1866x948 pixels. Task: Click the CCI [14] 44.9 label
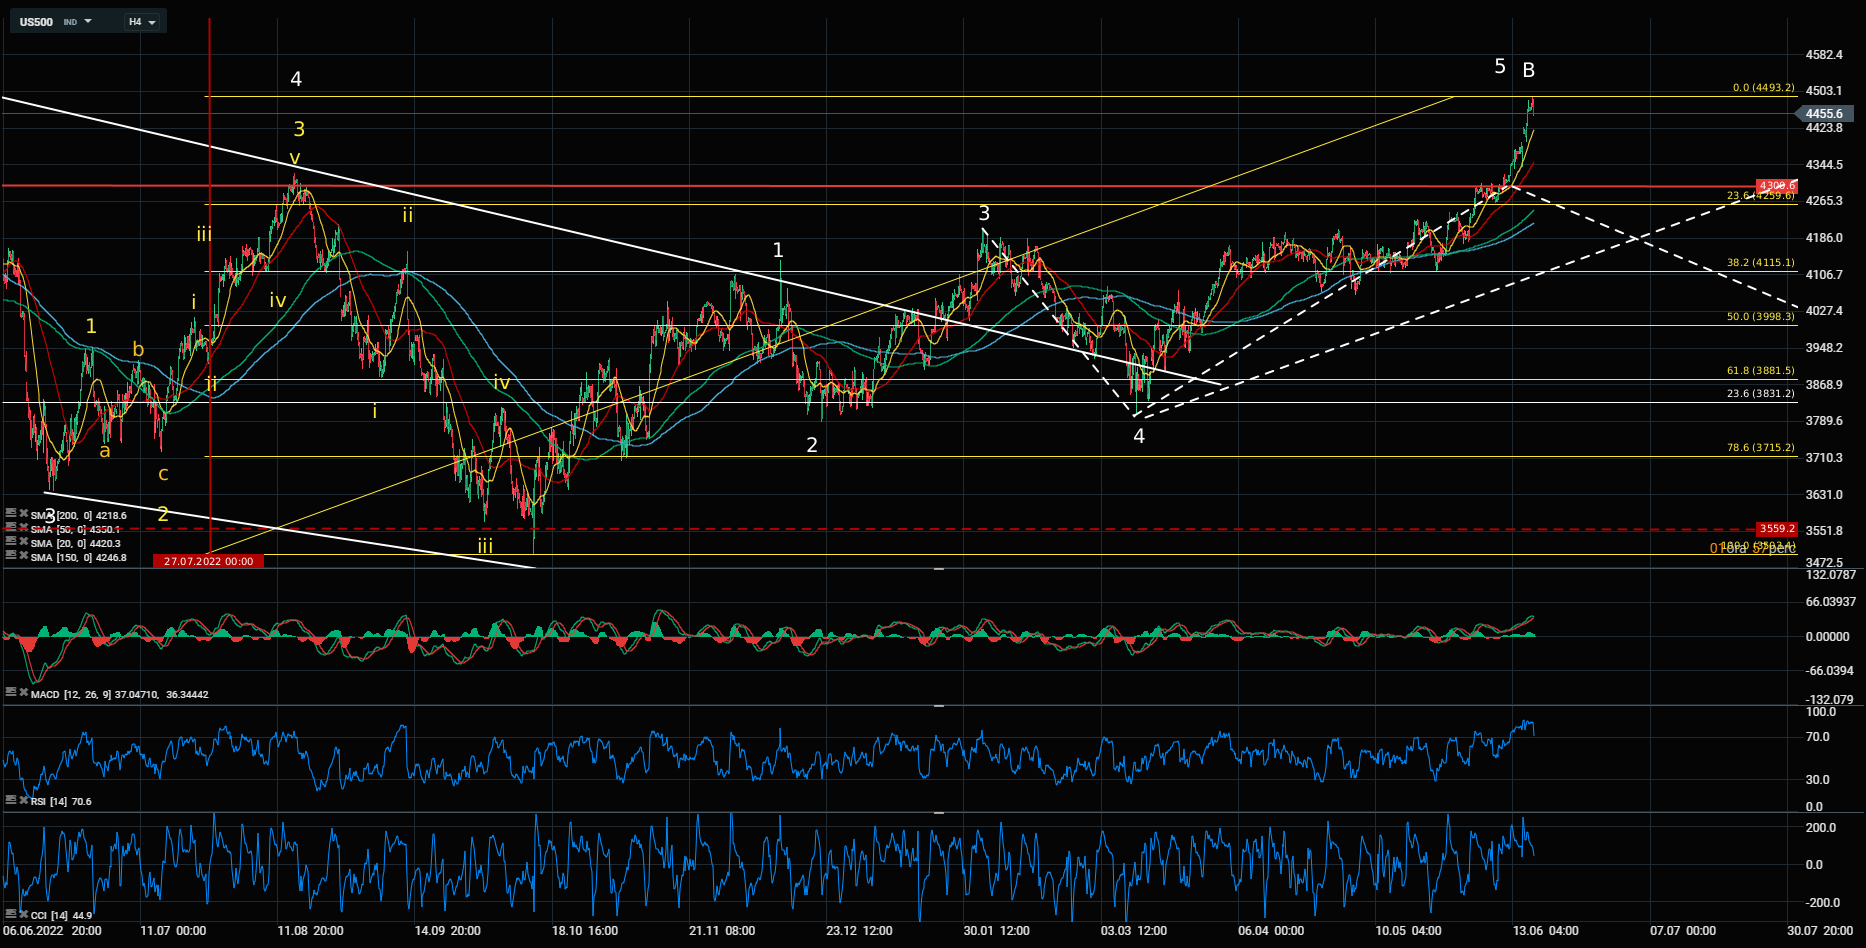[x=61, y=915]
